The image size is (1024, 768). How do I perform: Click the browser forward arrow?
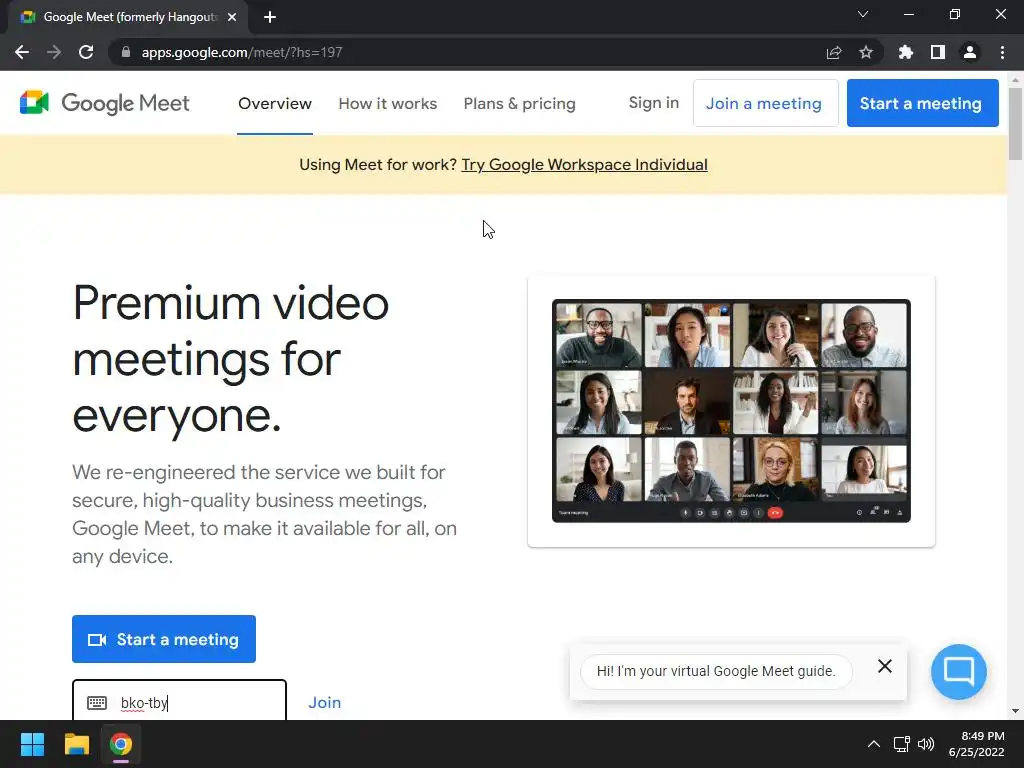(x=54, y=52)
